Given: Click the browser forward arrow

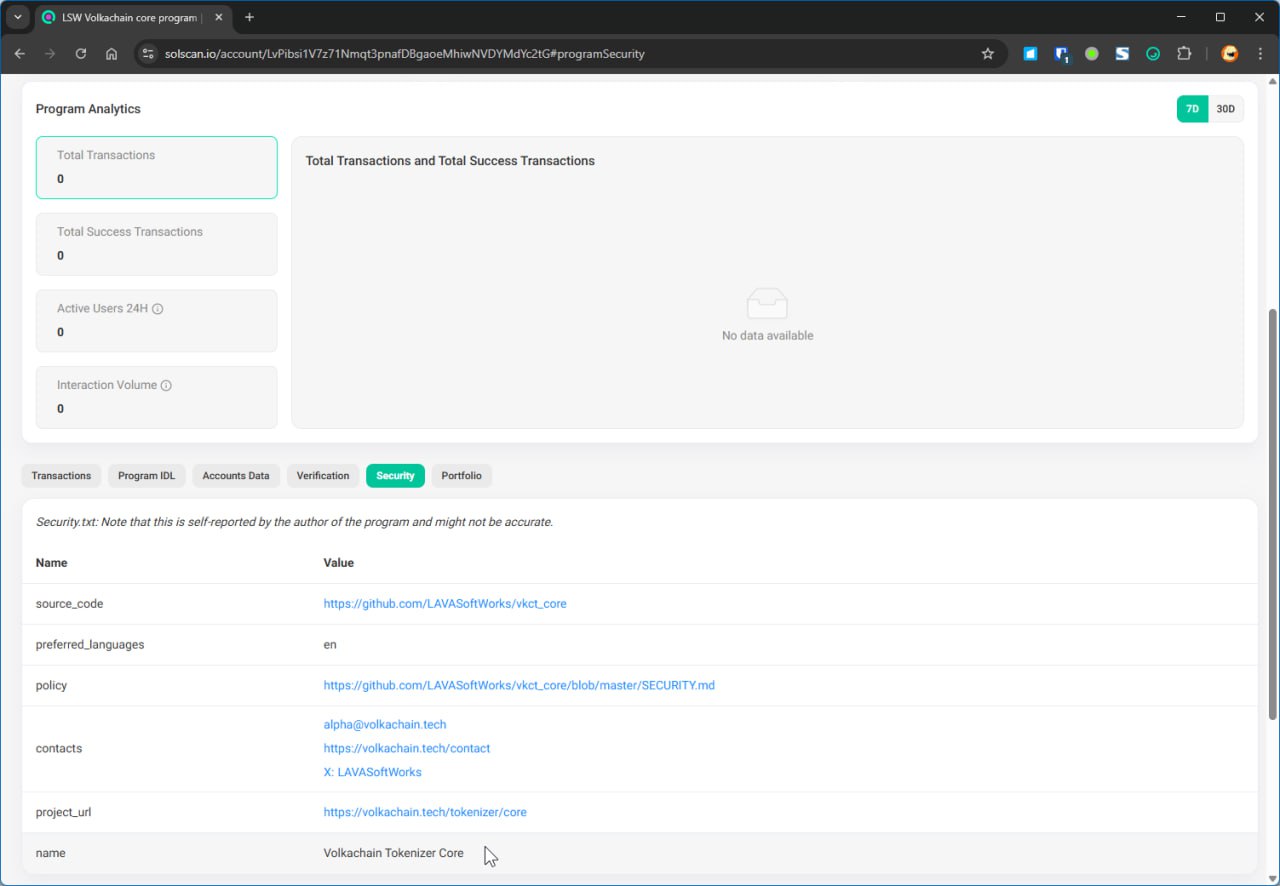Looking at the screenshot, I should click(x=50, y=54).
